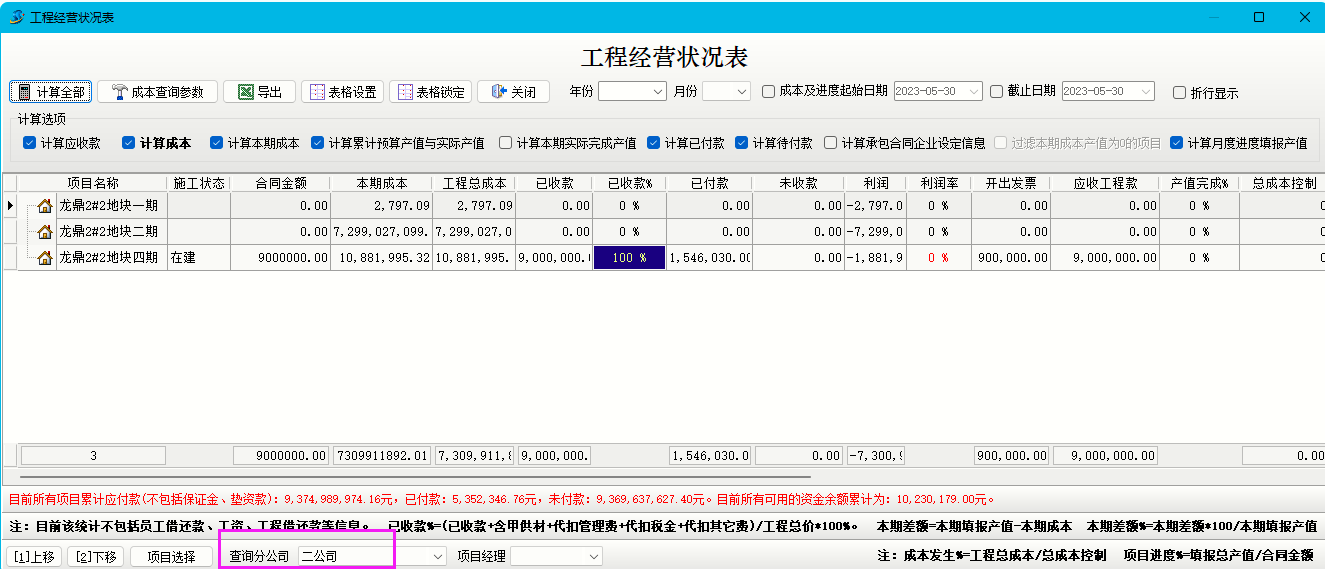Click the Excel icon on 导出
Image resolution: width=1325 pixels, height=569 pixels.
245,92
